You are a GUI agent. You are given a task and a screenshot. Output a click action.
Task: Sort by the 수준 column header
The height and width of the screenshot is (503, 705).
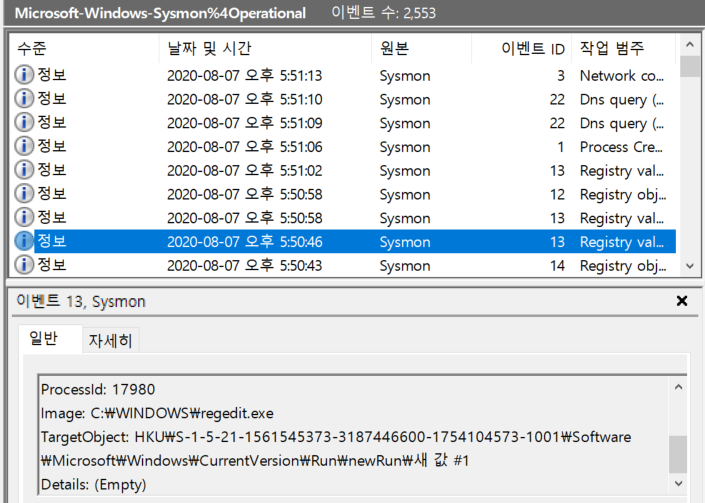pyautogui.click(x=84, y=48)
